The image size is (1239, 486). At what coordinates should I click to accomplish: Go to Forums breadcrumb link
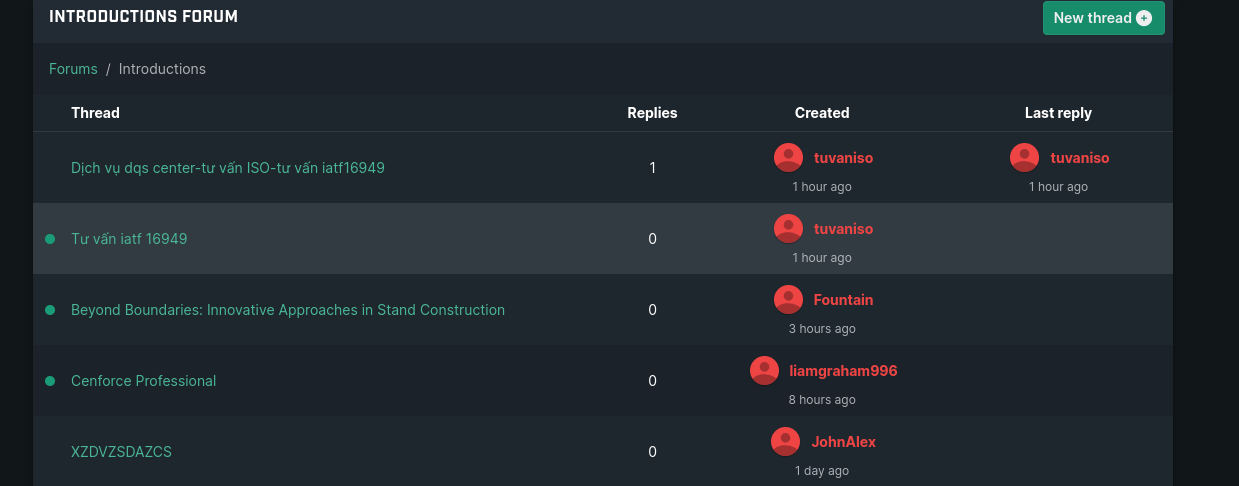tap(73, 69)
